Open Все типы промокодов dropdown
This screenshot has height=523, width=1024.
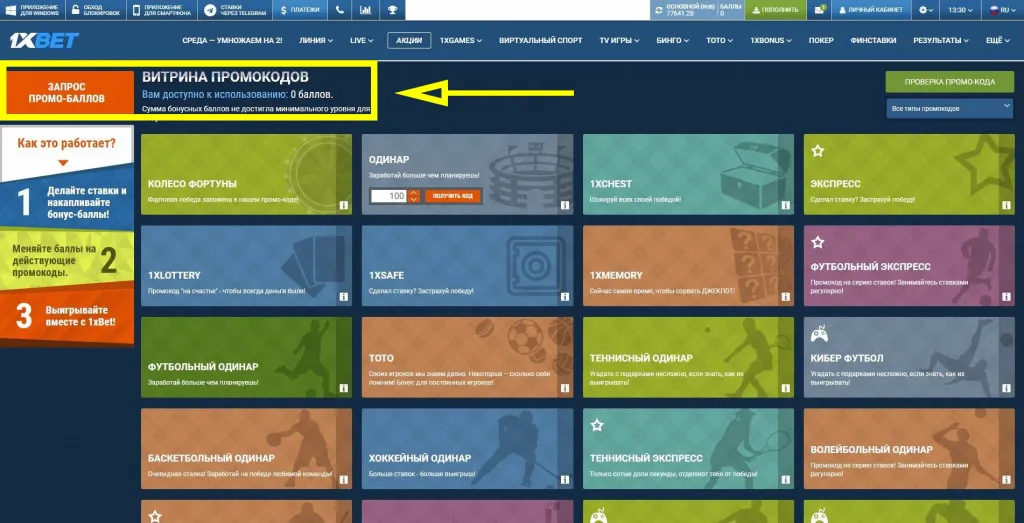coord(949,108)
